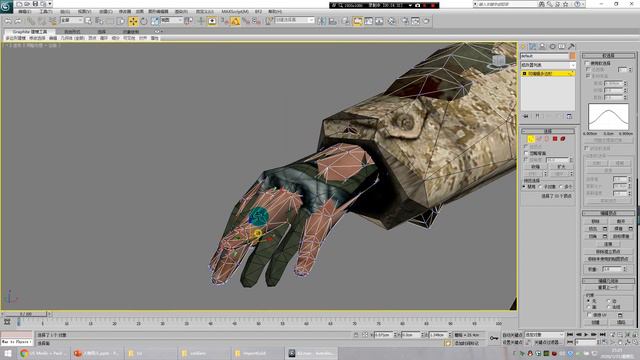Select the Face constraint radio button
This screenshot has width=640, height=360.
[x=589, y=307]
